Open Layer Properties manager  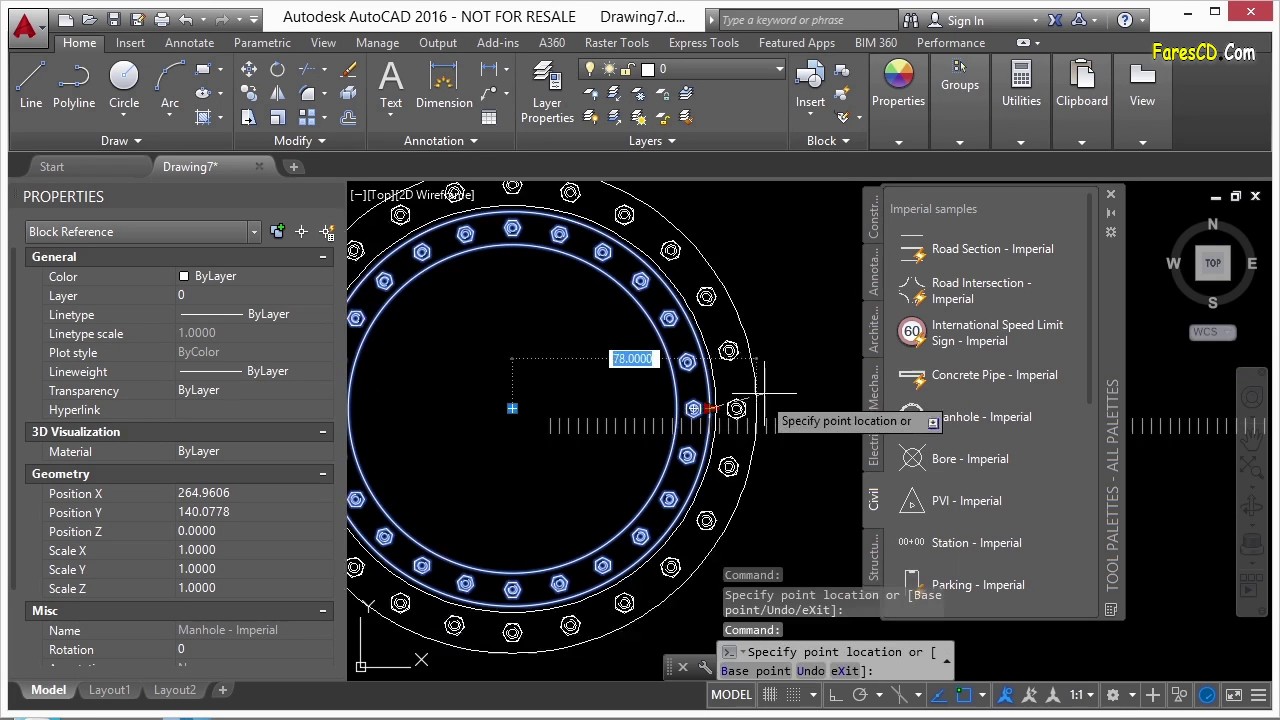pyautogui.click(x=547, y=92)
